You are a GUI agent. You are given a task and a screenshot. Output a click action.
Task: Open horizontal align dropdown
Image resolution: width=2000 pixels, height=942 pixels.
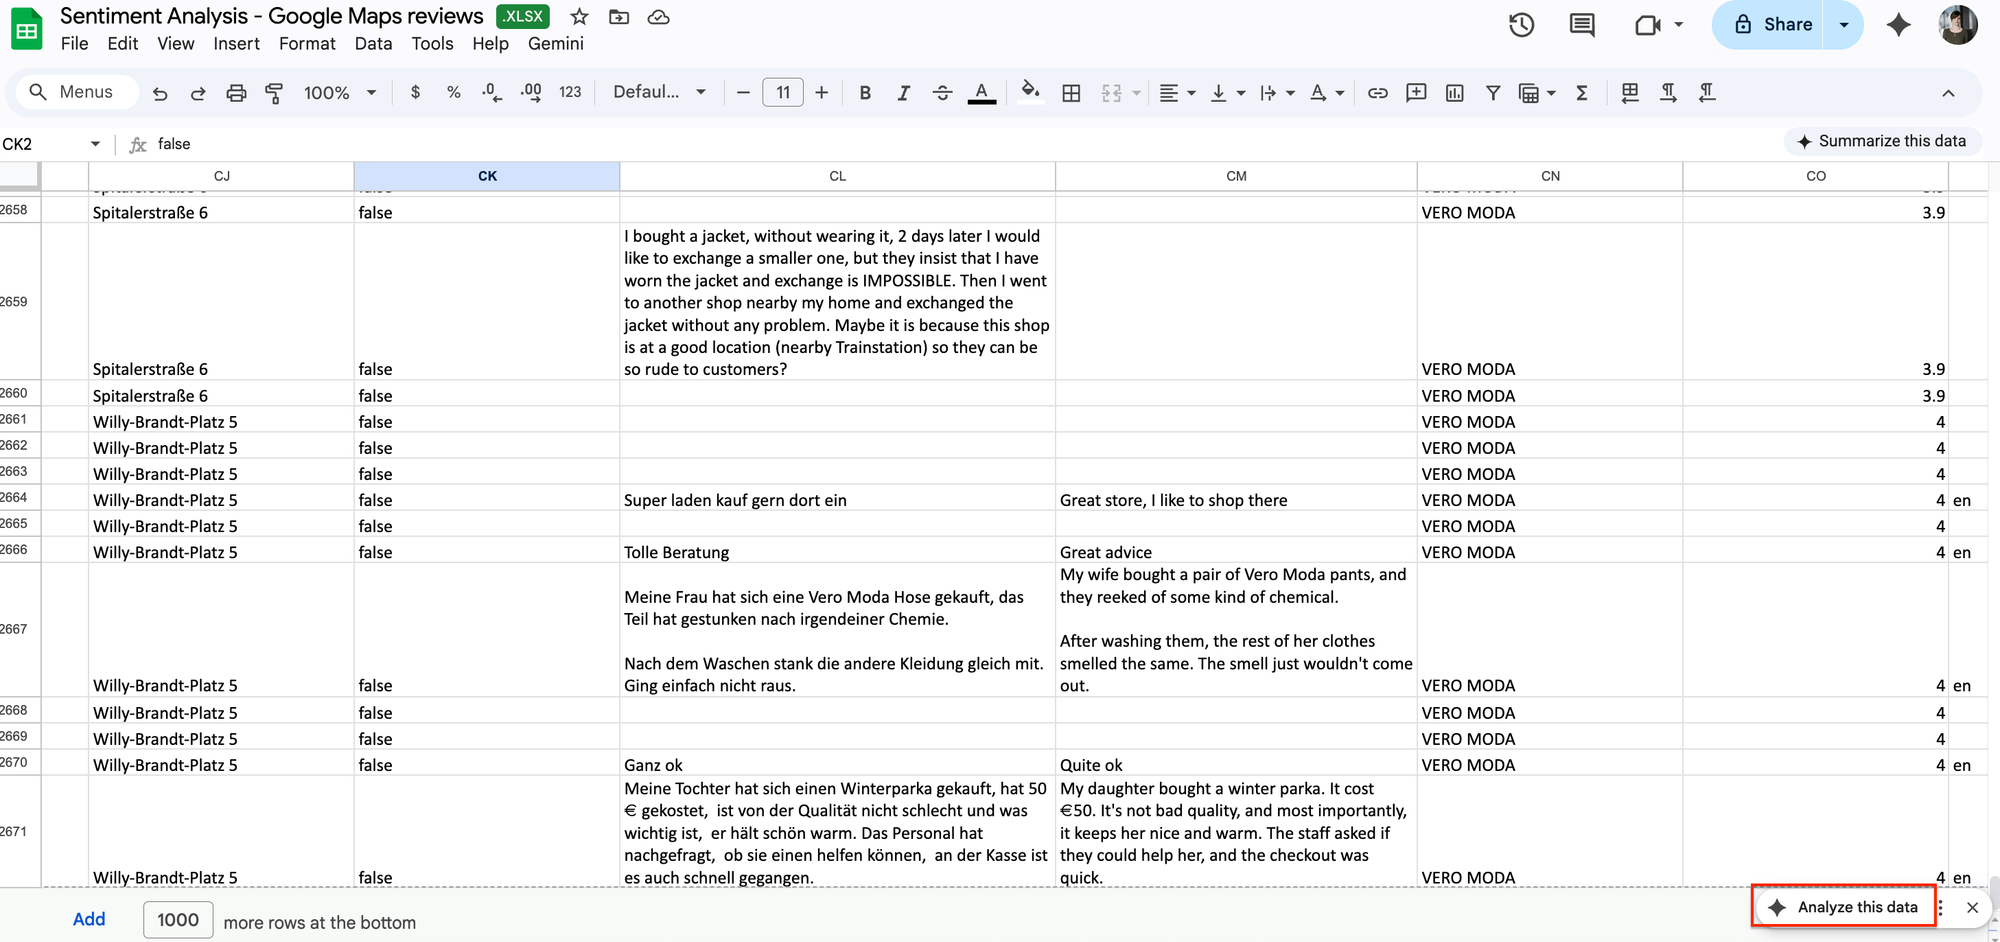pos(1177,93)
